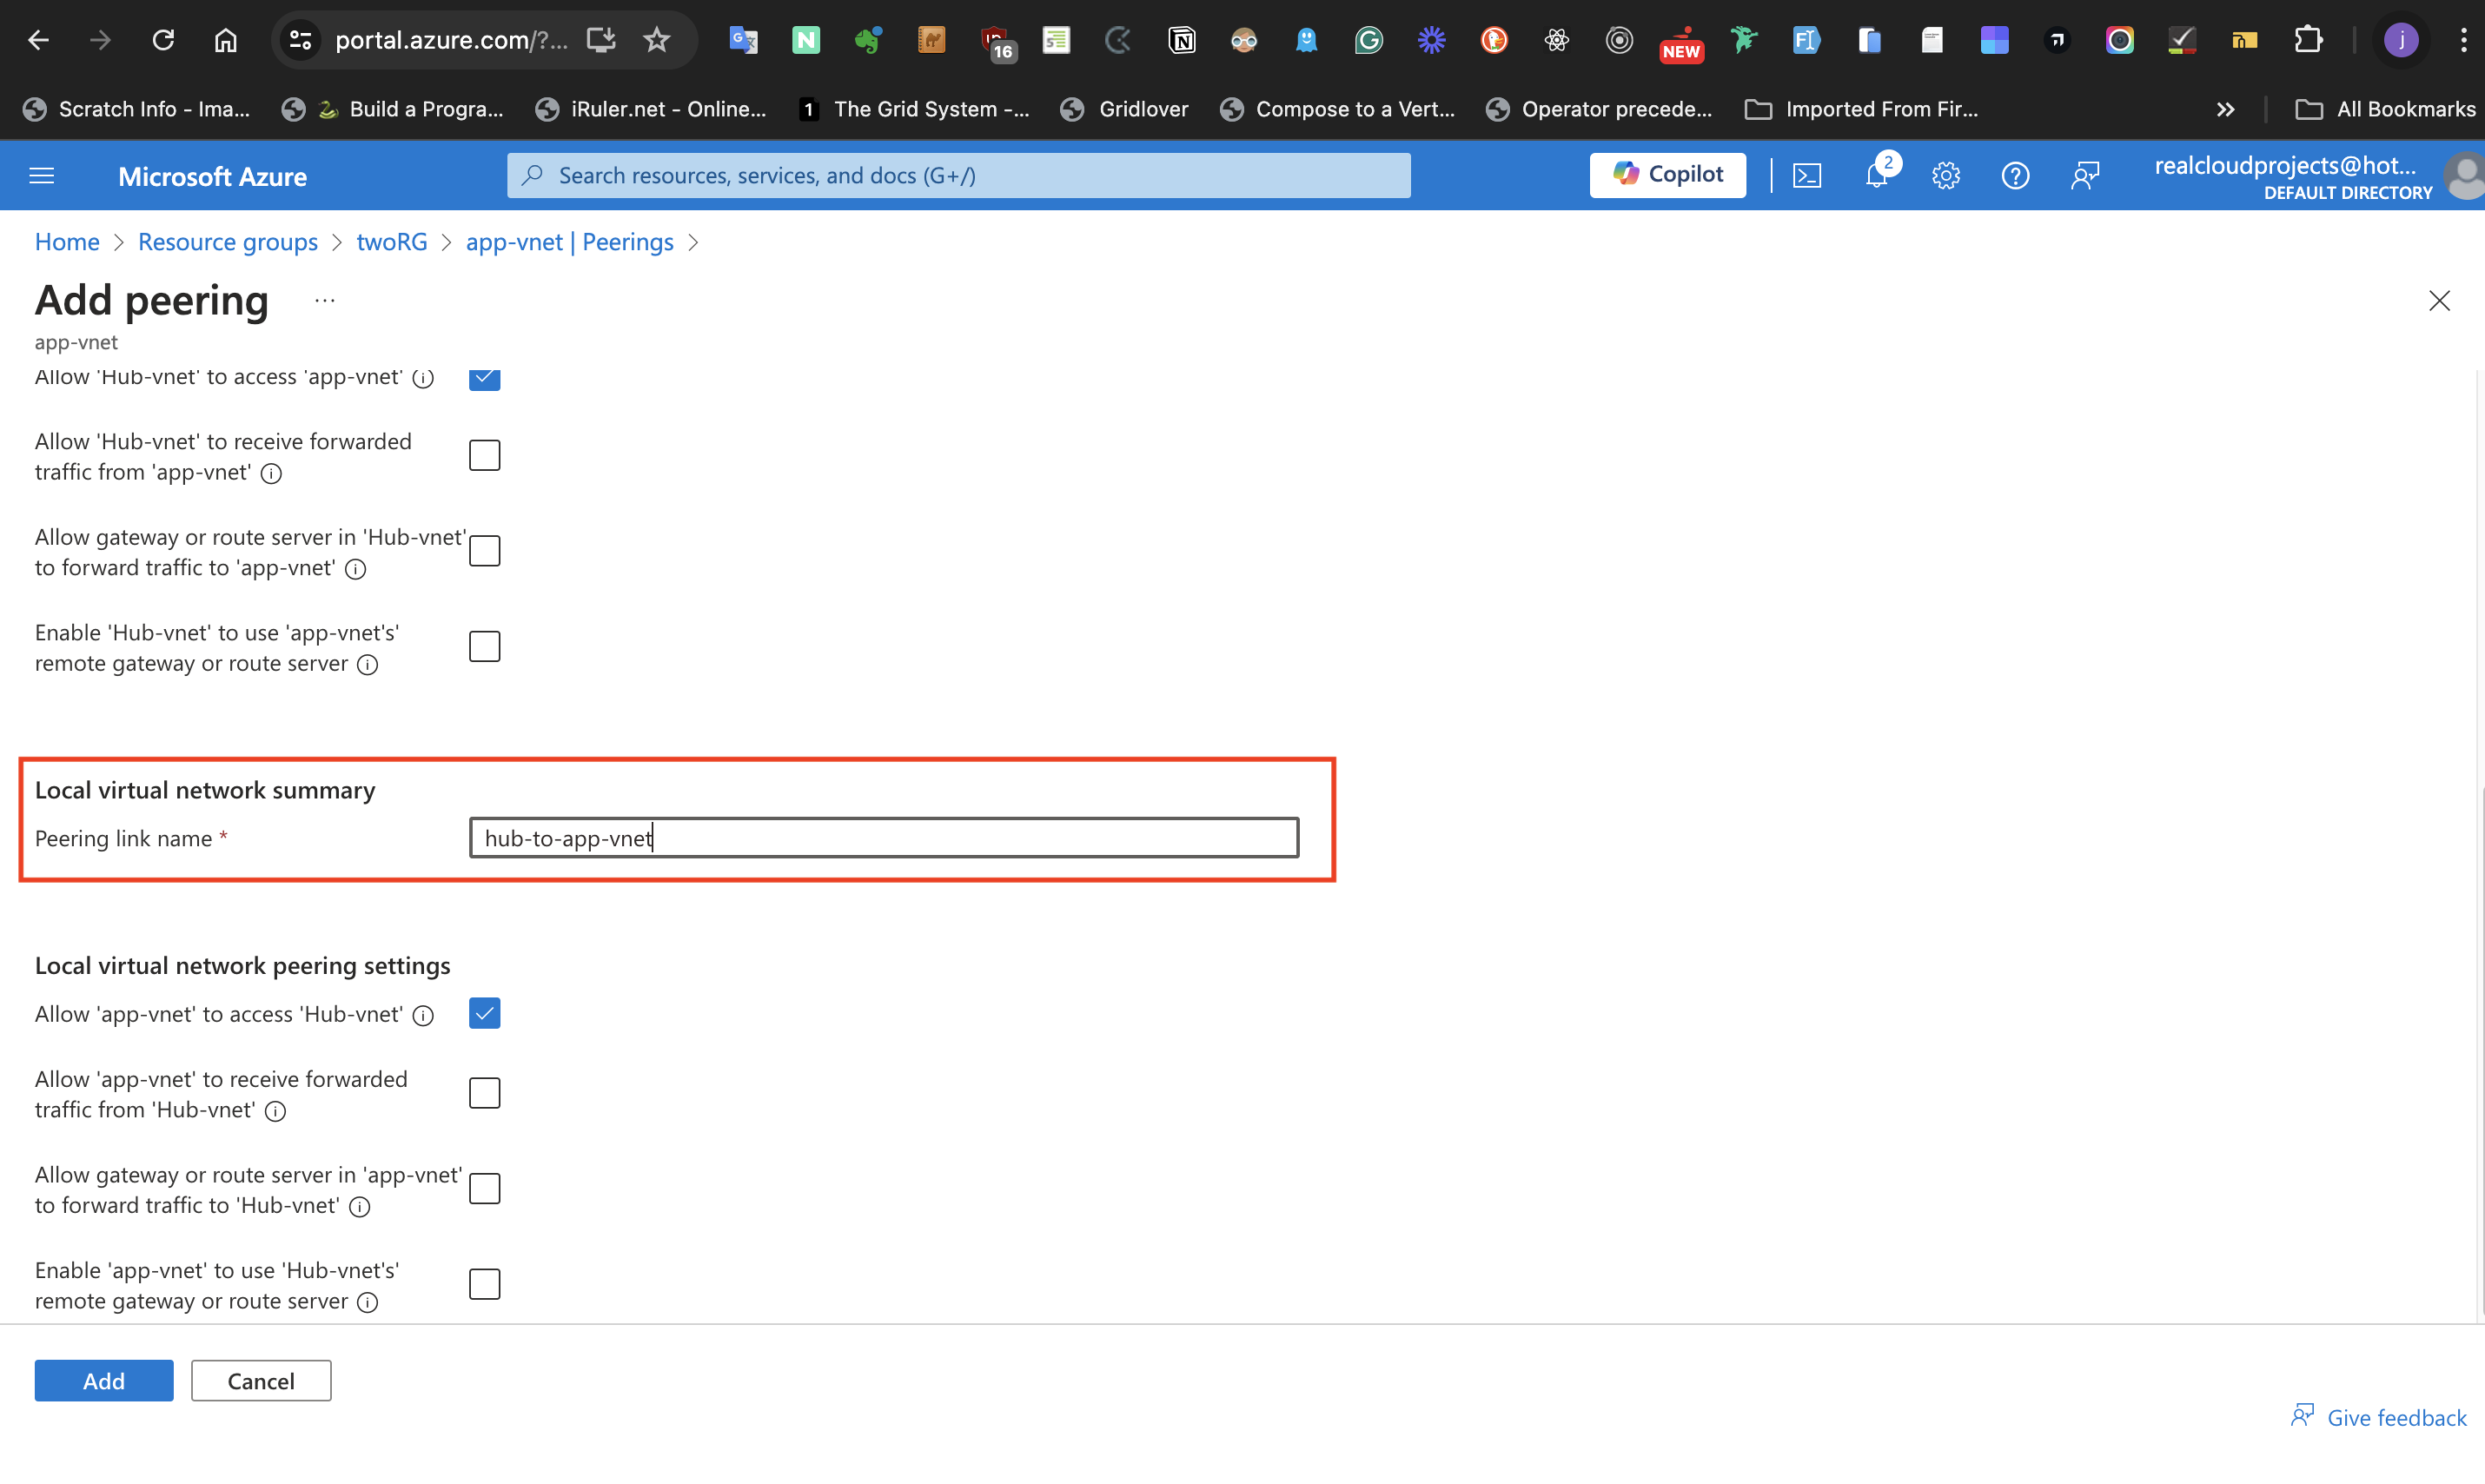
Task: Open the notifications bell with badge 2
Action: pos(1878,175)
